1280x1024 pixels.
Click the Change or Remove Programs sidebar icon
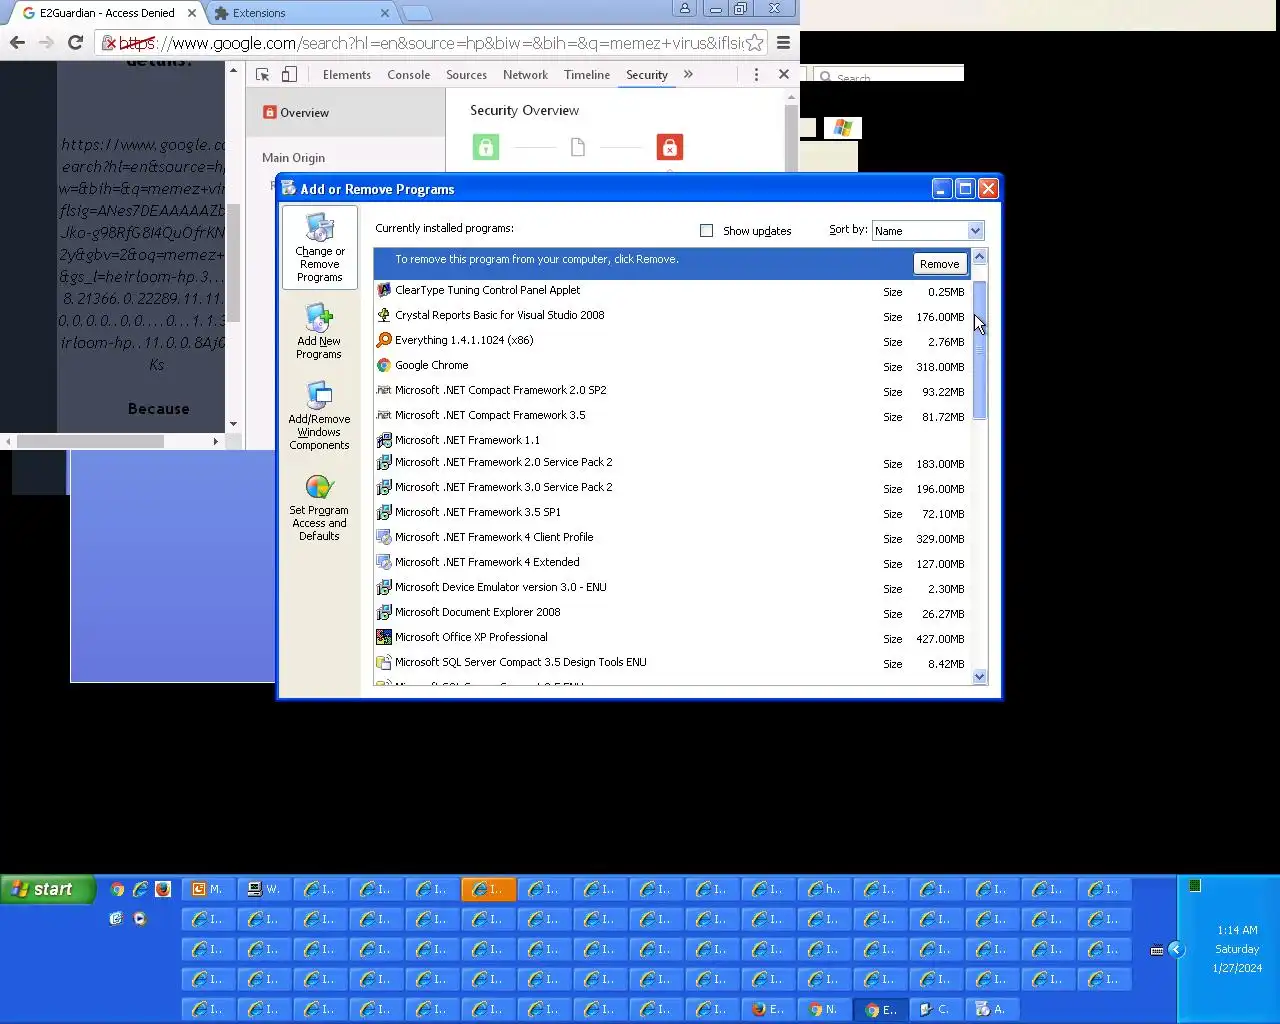[319, 248]
